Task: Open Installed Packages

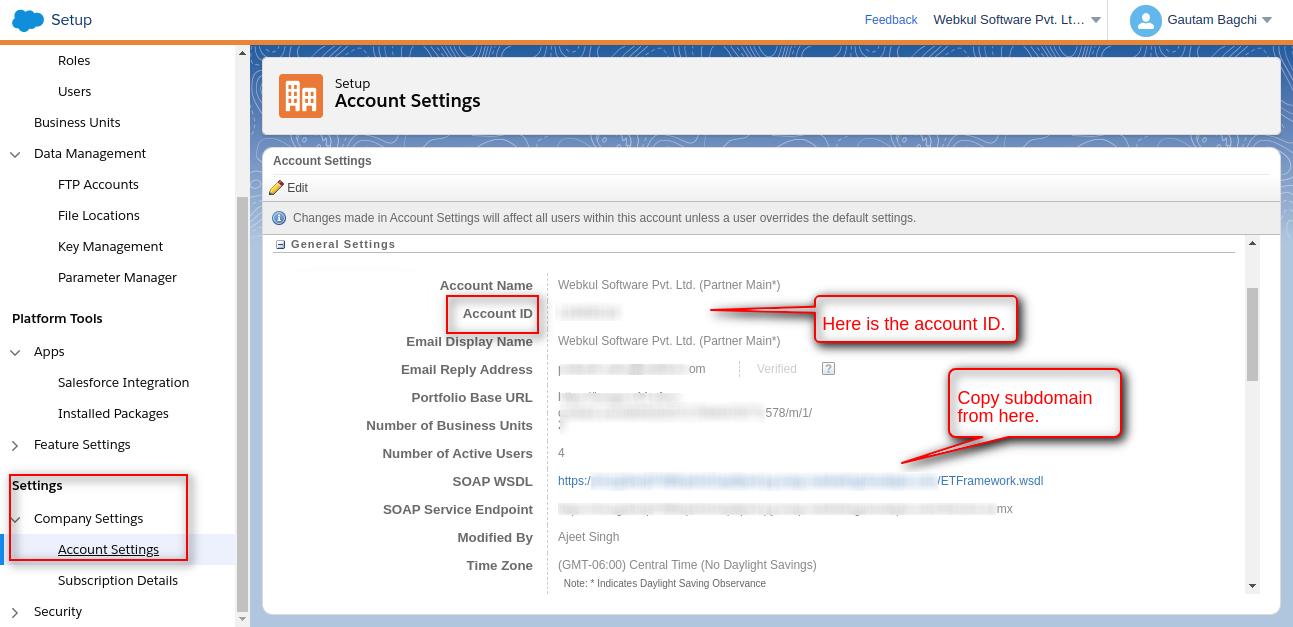Action: tap(113, 413)
